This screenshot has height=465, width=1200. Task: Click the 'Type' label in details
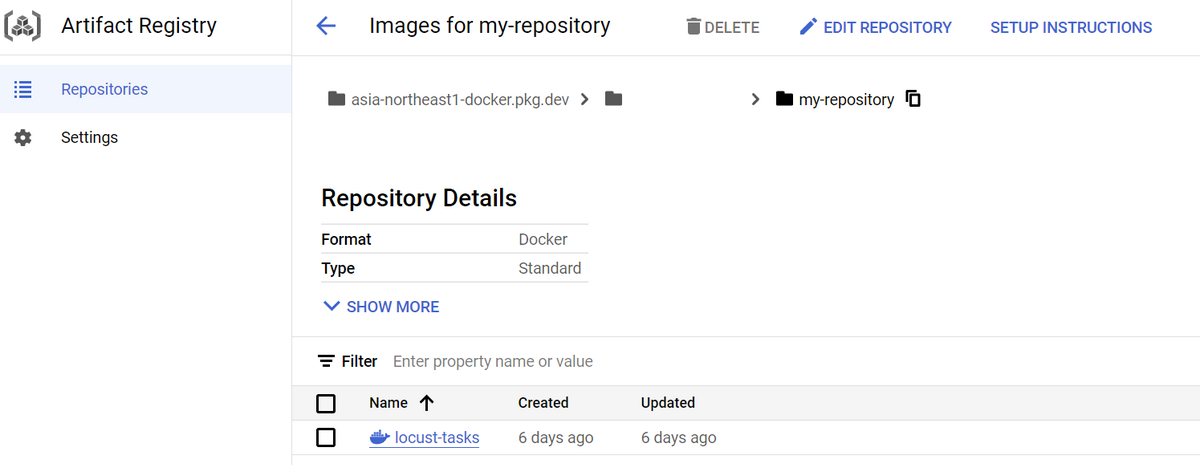coord(338,268)
